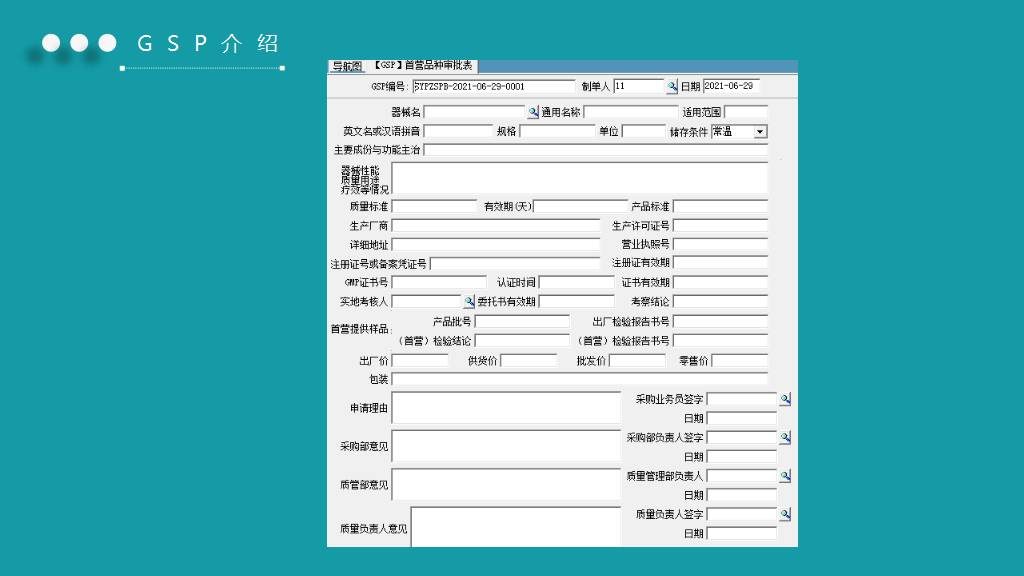Screen dimensions: 1024x576
Task: Open lookup icon beside 采购业务员签字 field
Action: [x=785, y=399]
